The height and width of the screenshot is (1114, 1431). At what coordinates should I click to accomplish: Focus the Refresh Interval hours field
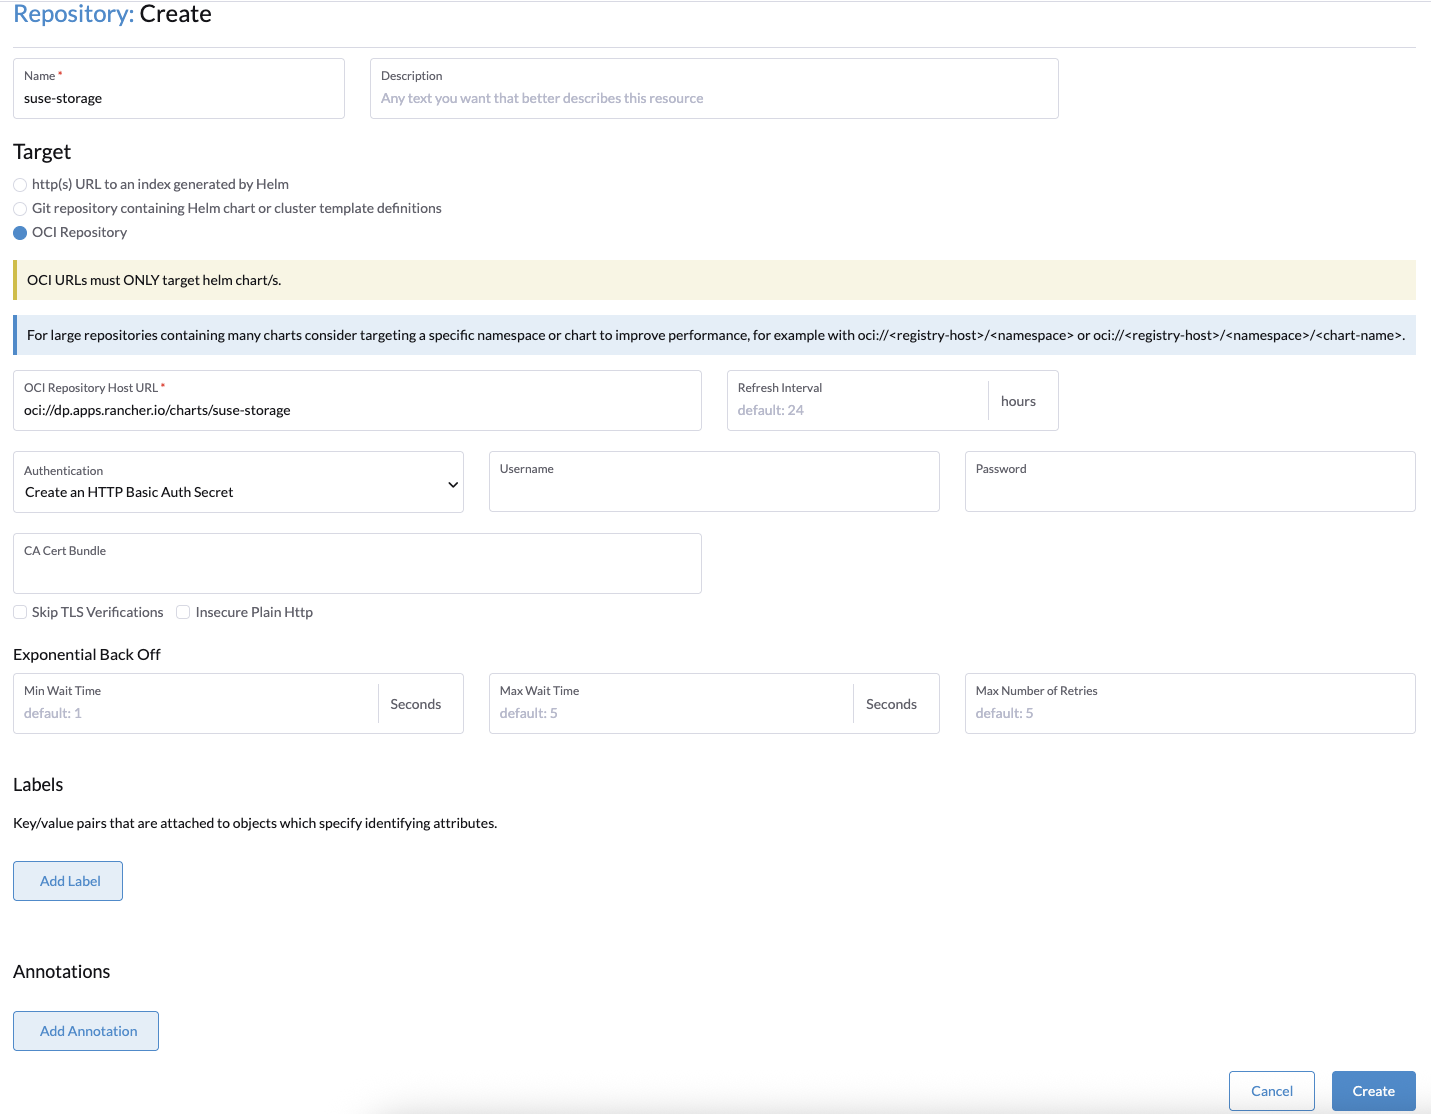click(x=857, y=410)
